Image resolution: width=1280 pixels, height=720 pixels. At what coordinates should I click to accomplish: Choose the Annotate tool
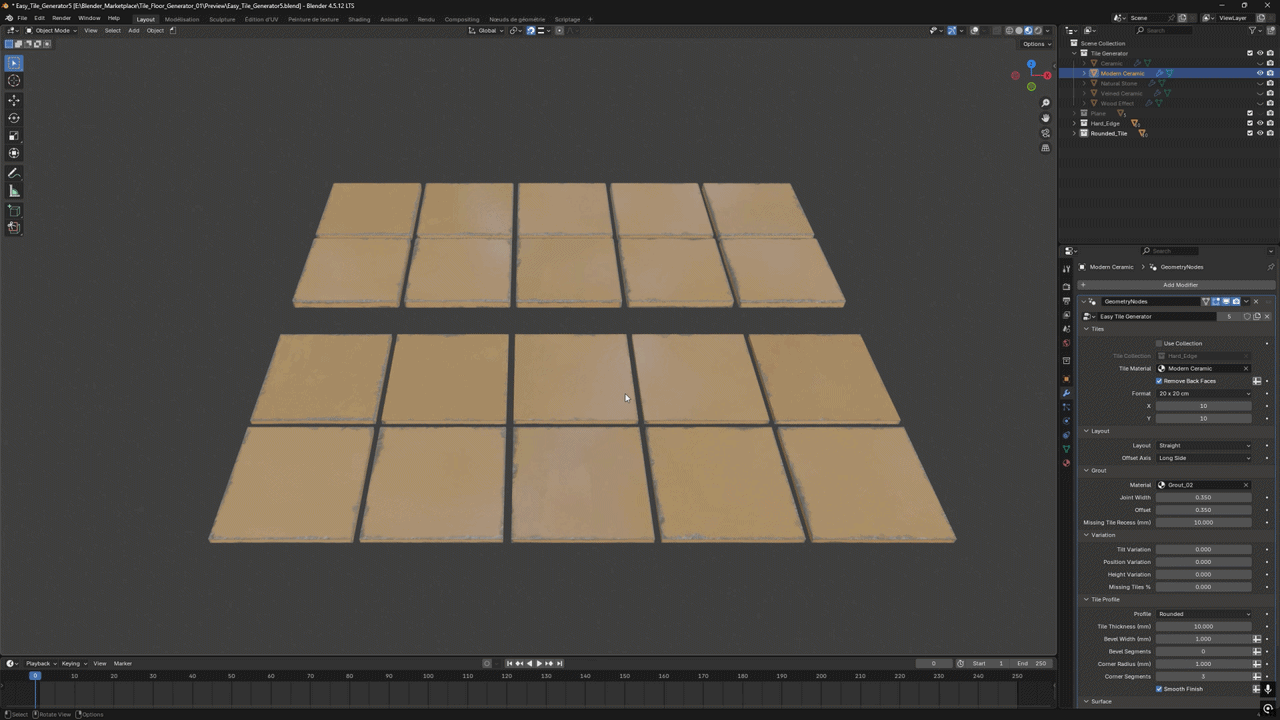(14, 174)
